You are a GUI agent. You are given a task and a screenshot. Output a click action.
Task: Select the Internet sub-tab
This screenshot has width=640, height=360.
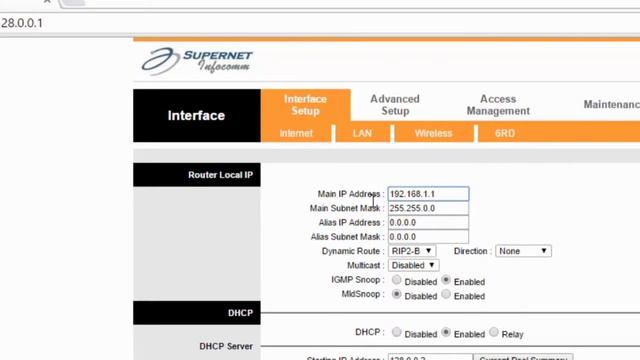coord(296,133)
